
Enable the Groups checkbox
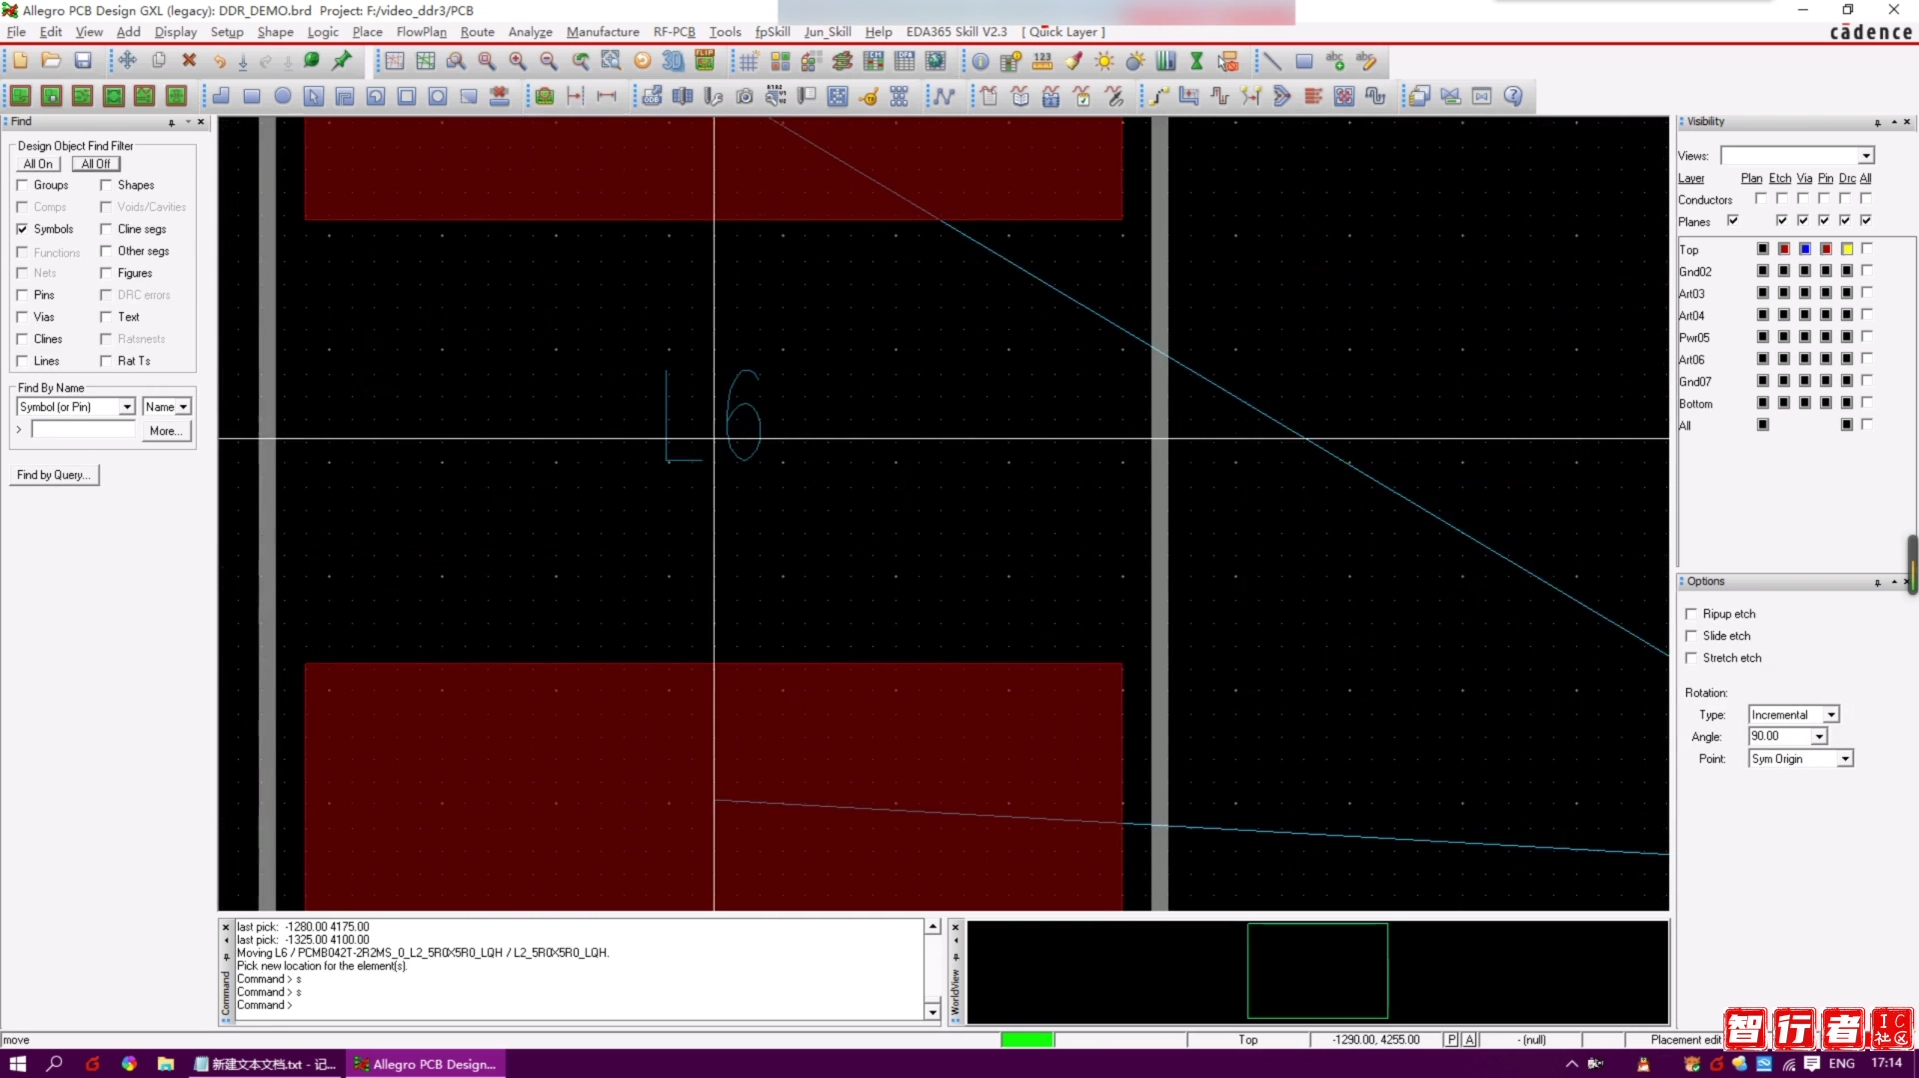pyautogui.click(x=22, y=185)
